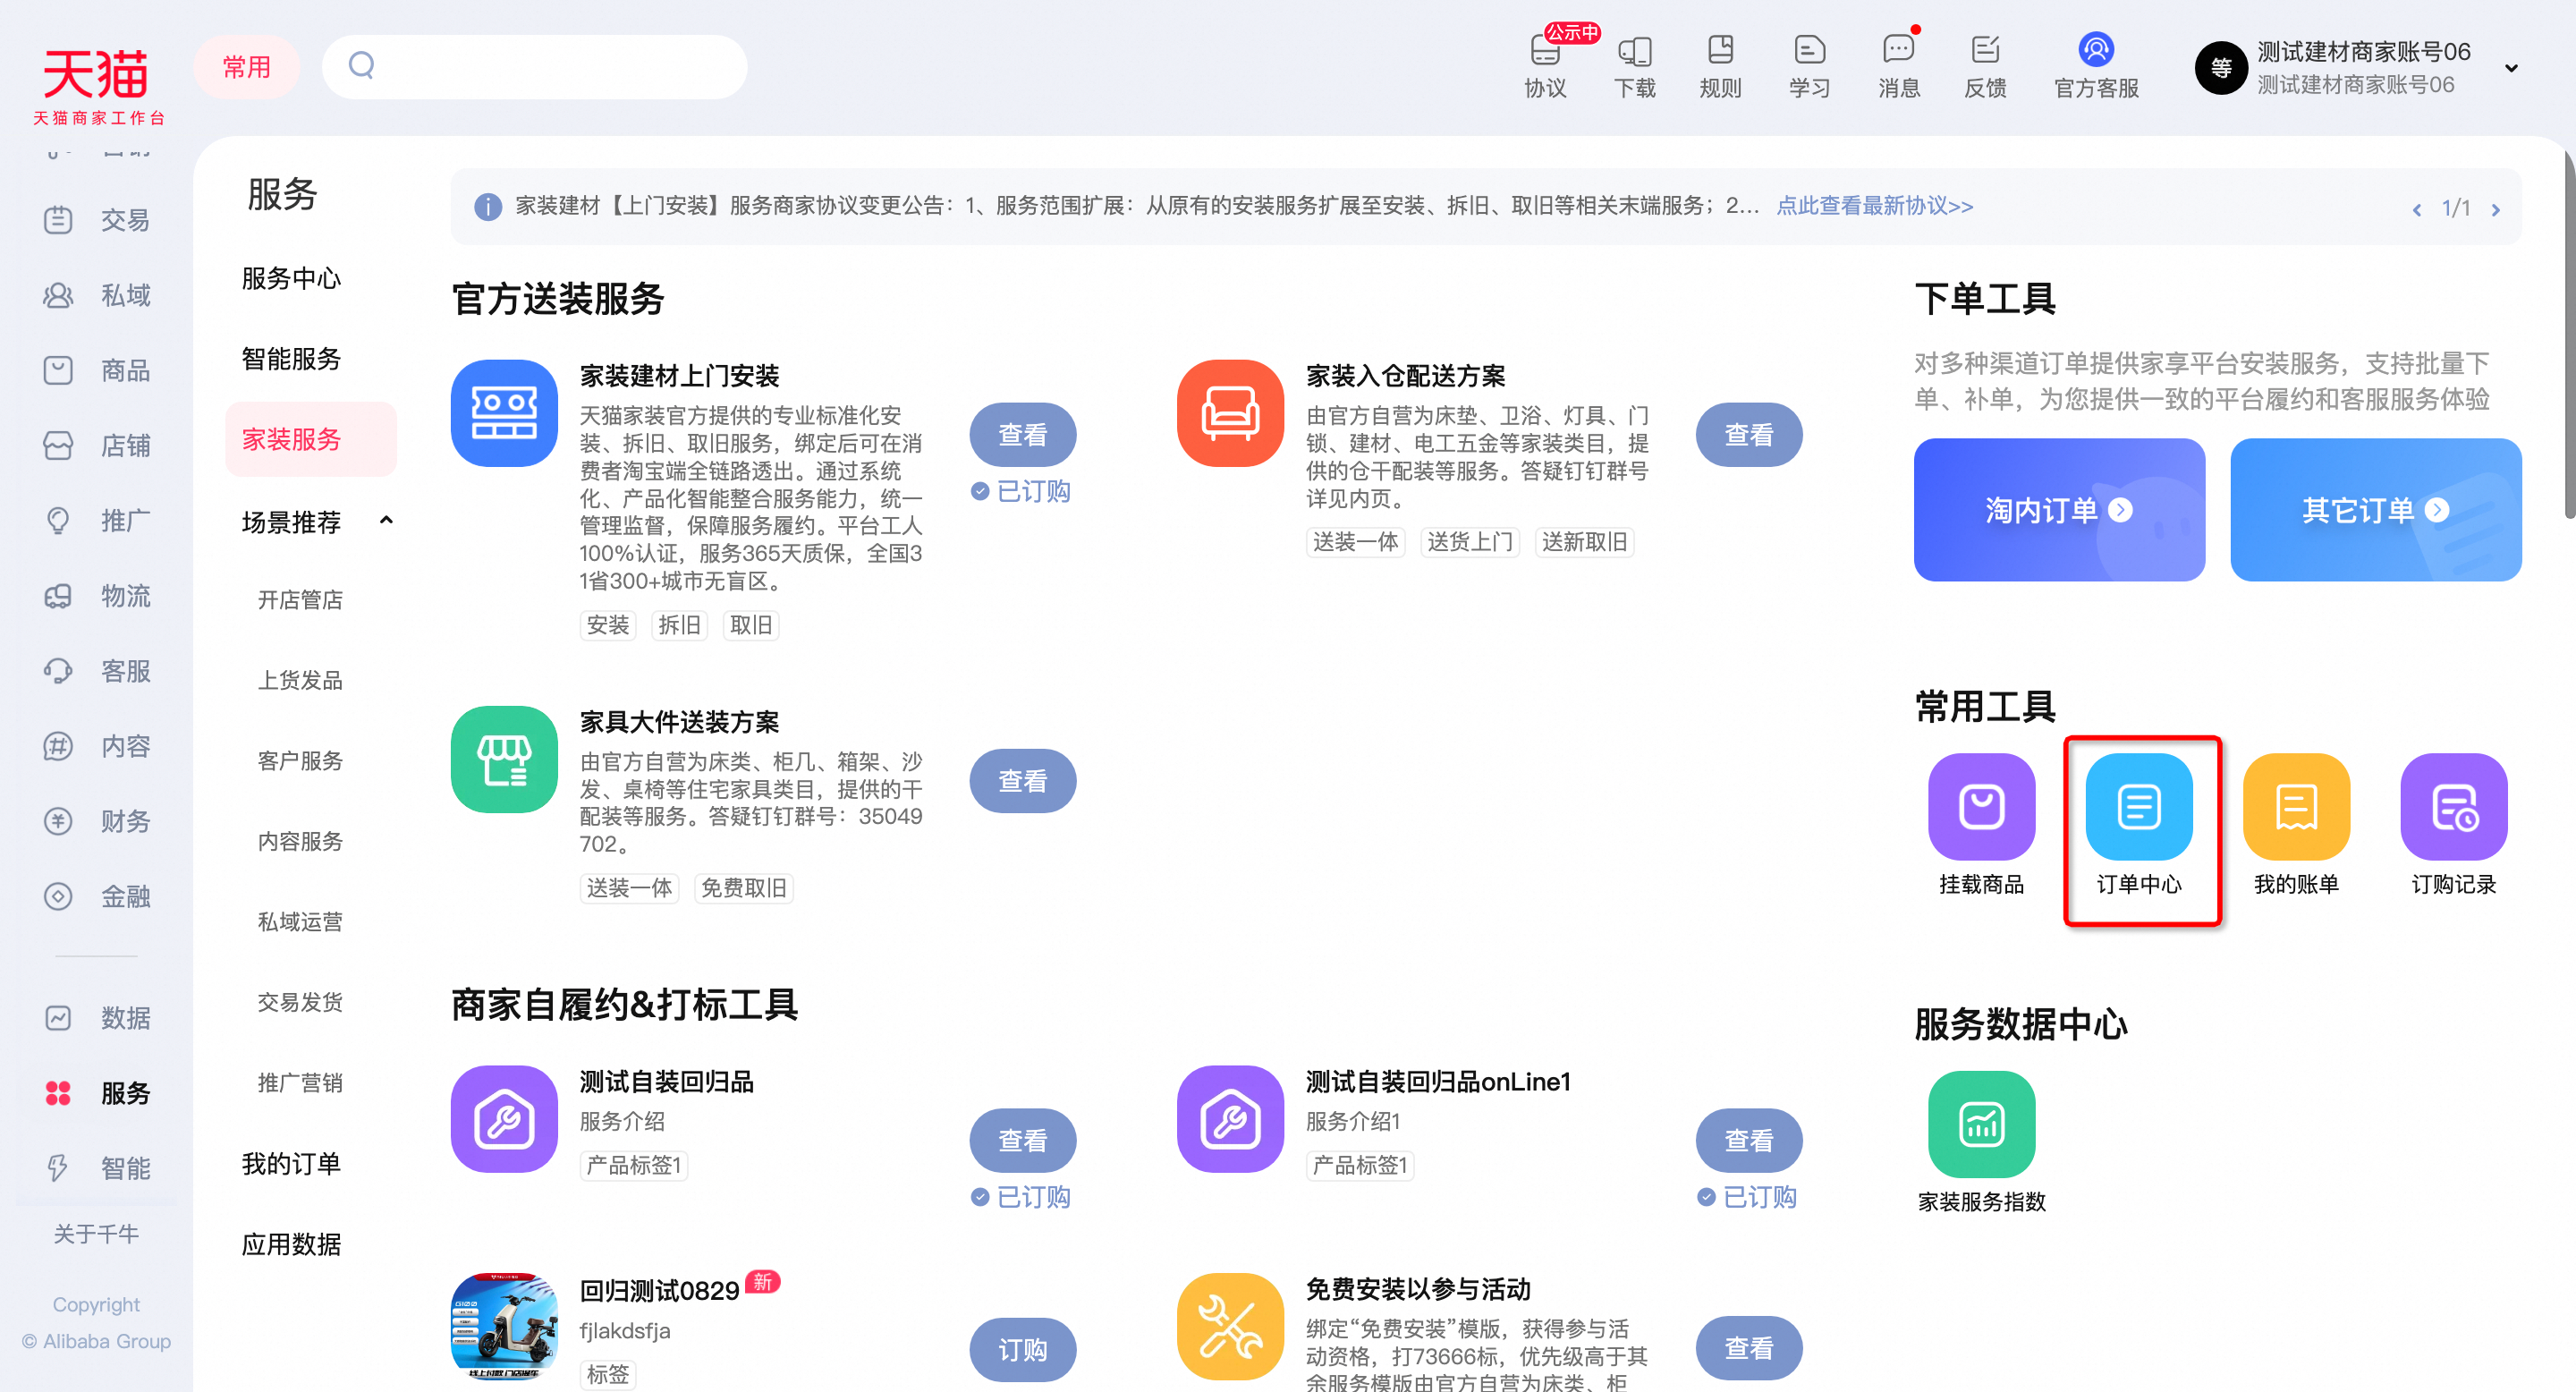Open the 规则 rules icon
Viewport: 2576px width, 1392px height.
tap(1720, 66)
